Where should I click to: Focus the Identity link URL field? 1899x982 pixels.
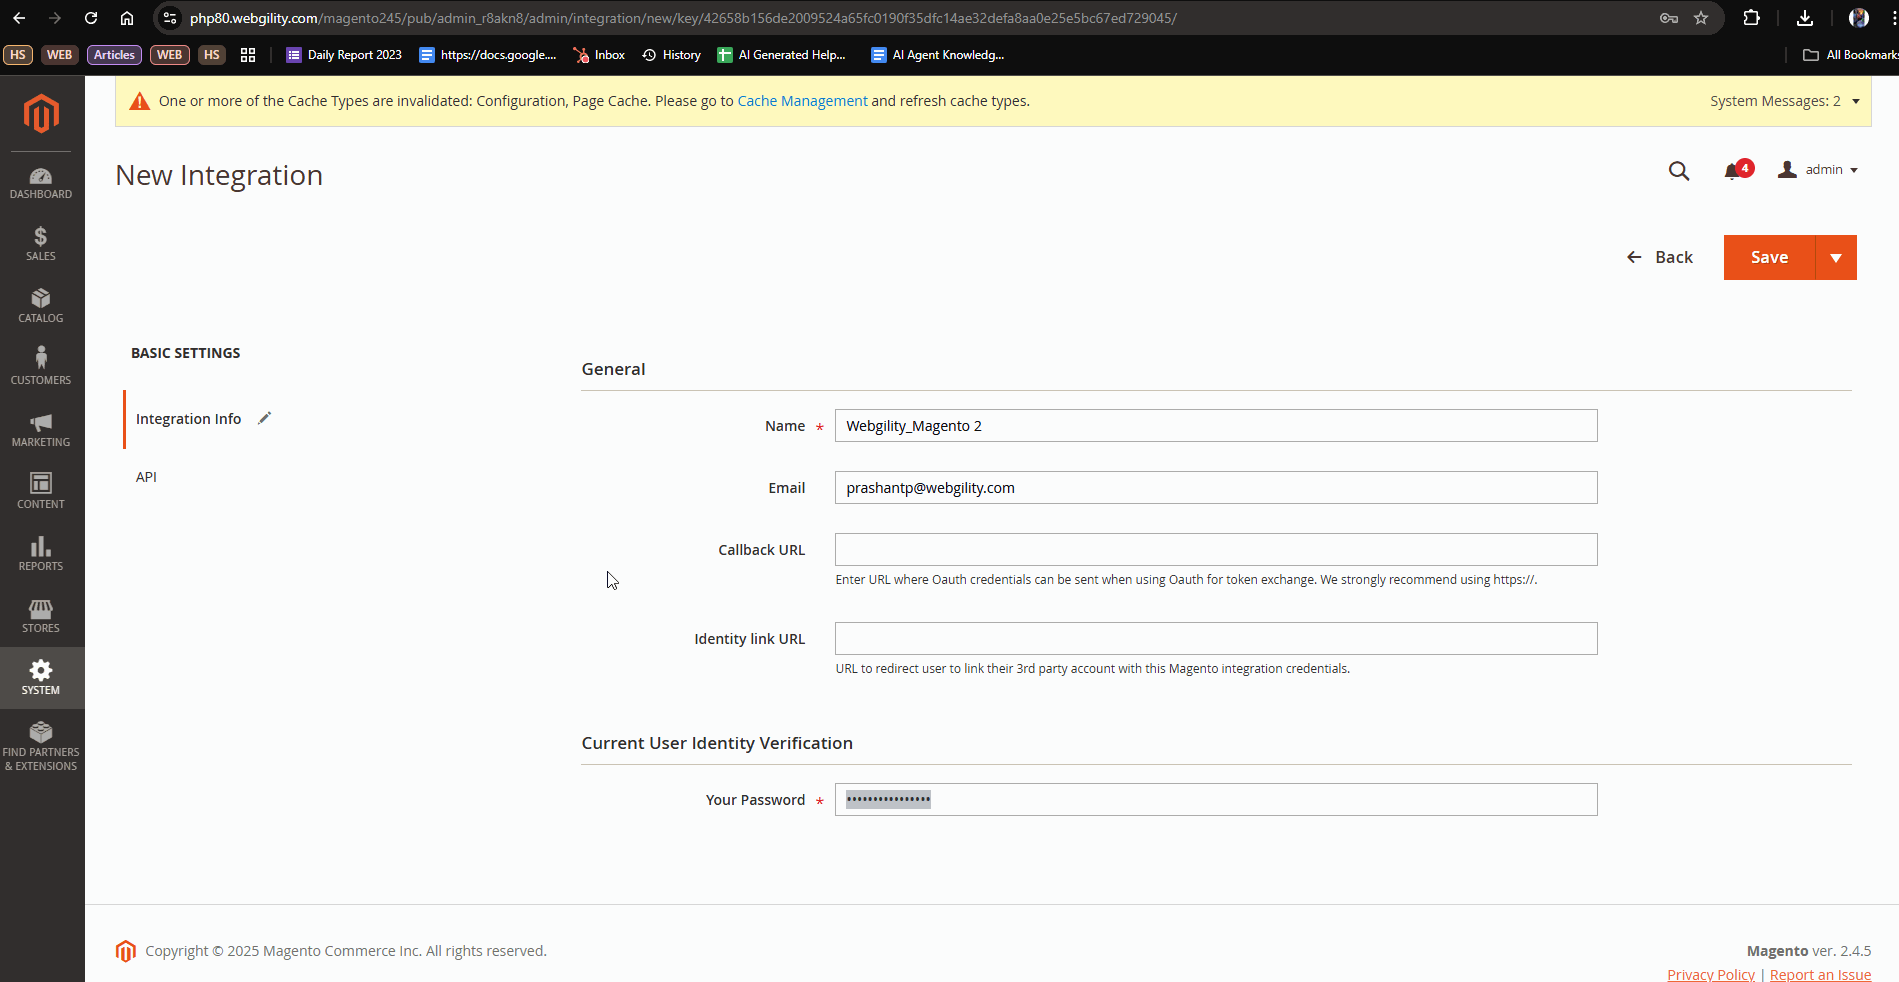pyautogui.click(x=1215, y=639)
